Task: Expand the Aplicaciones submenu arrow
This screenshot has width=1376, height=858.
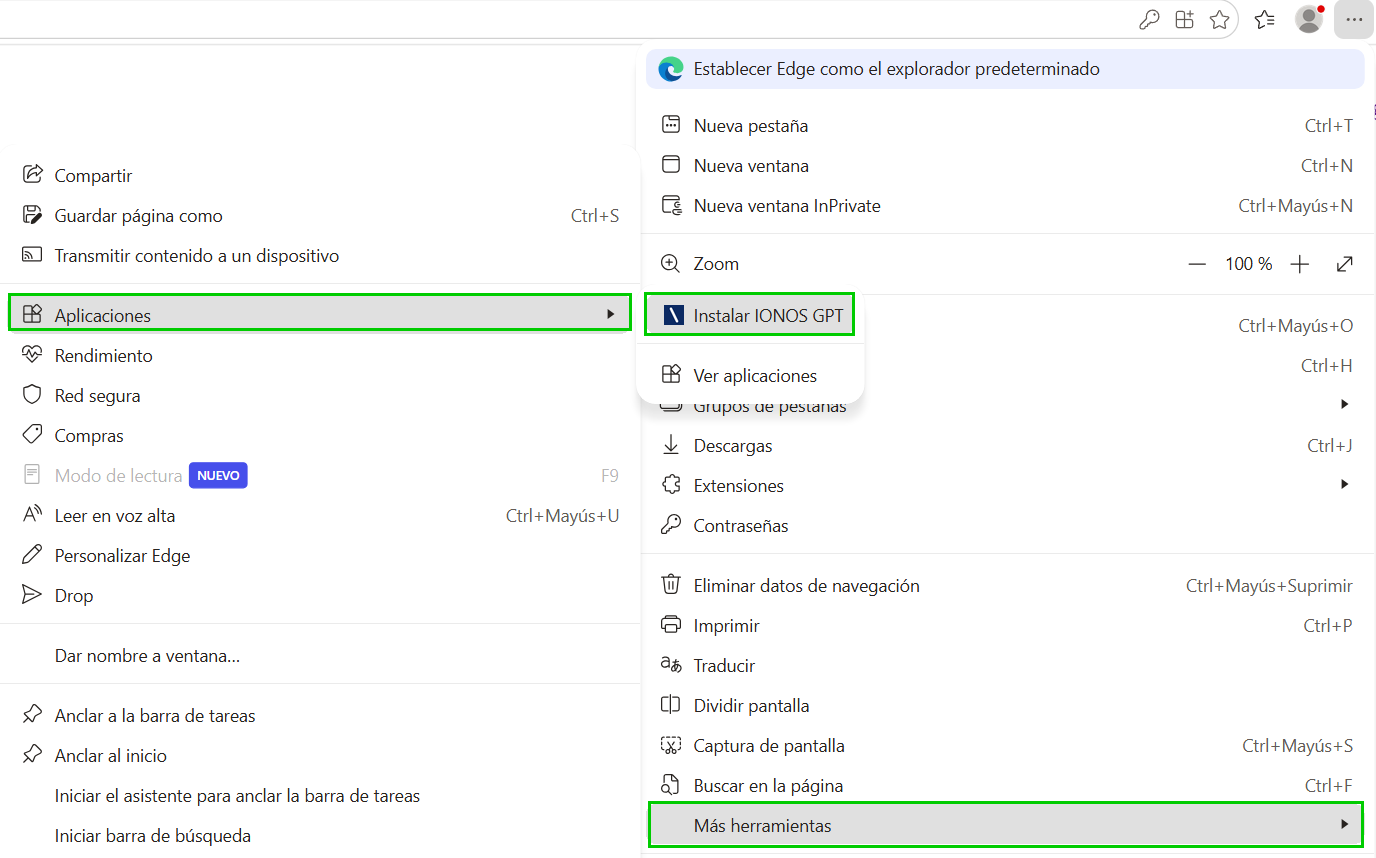Action: pos(610,314)
